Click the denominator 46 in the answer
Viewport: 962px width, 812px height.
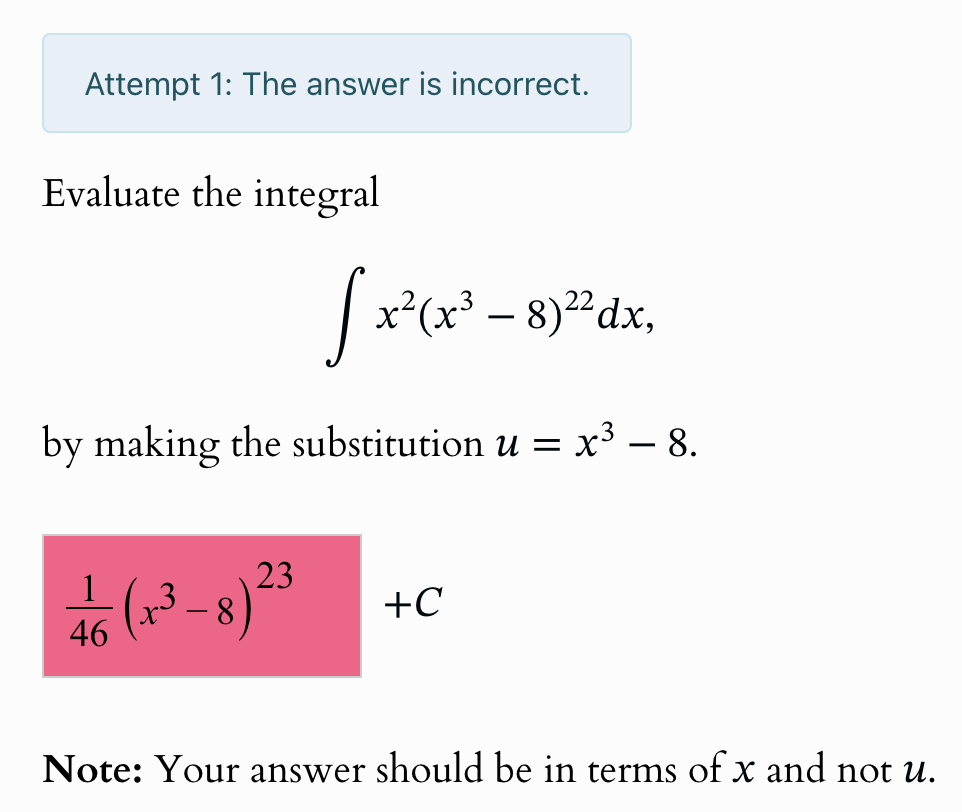pyautogui.click(x=89, y=633)
